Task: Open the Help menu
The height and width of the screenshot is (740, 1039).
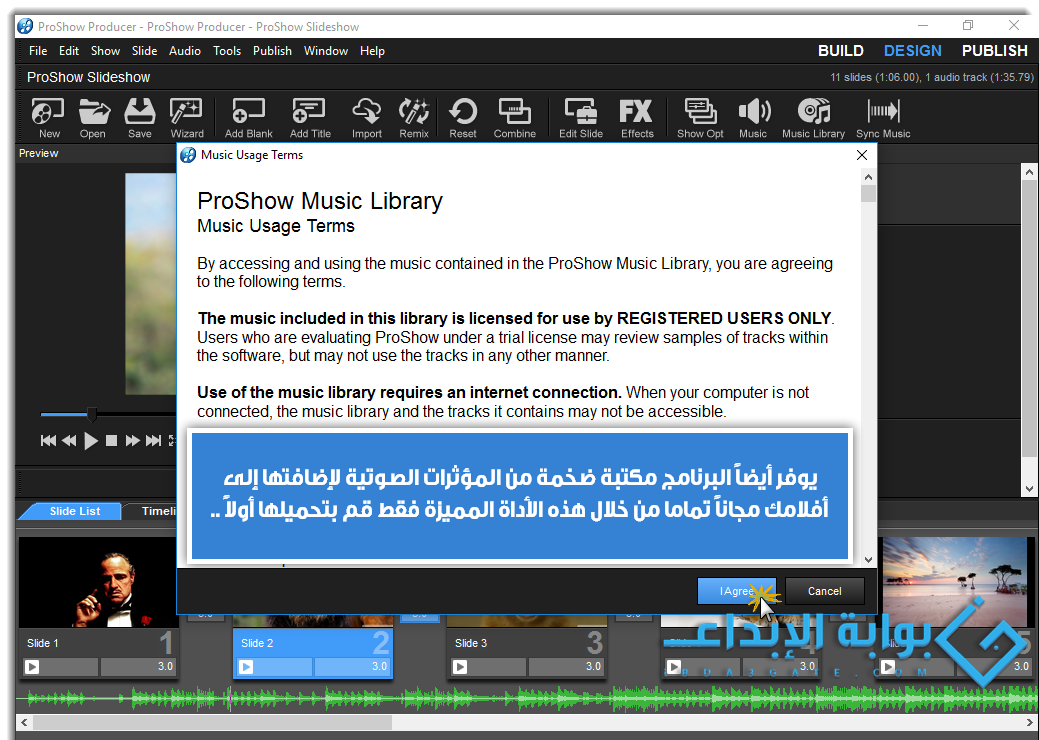Action: (x=372, y=51)
